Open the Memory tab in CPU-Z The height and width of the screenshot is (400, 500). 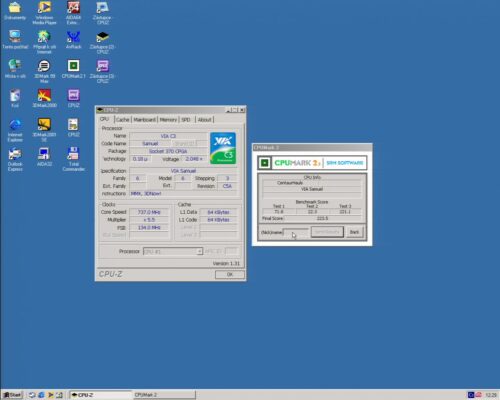[168, 120]
